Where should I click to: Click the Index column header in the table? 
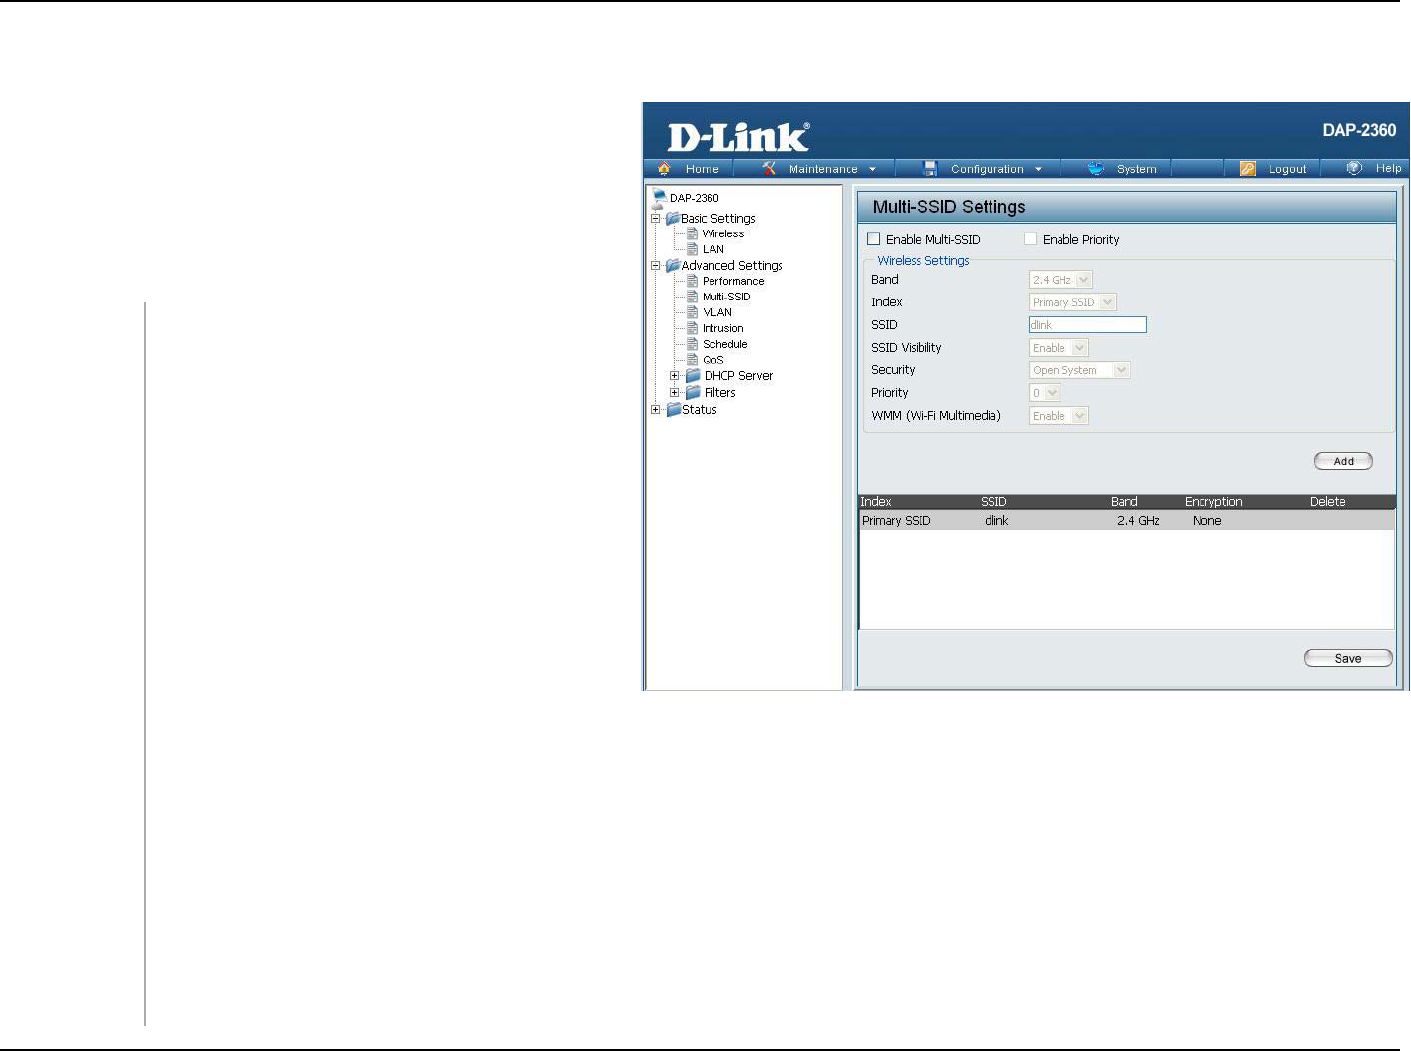(x=876, y=502)
